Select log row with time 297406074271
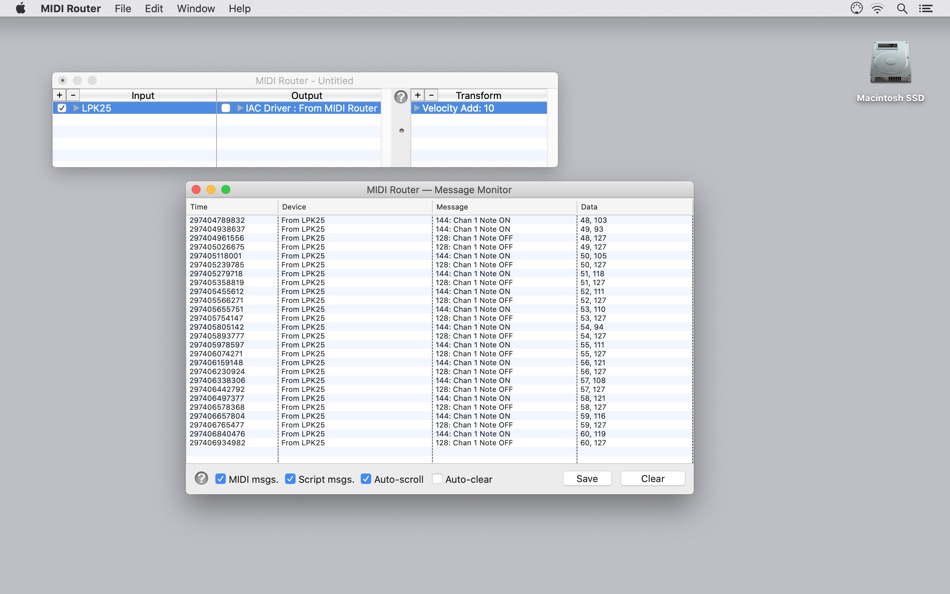The width and height of the screenshot is (950, 594). pos(439,353)
